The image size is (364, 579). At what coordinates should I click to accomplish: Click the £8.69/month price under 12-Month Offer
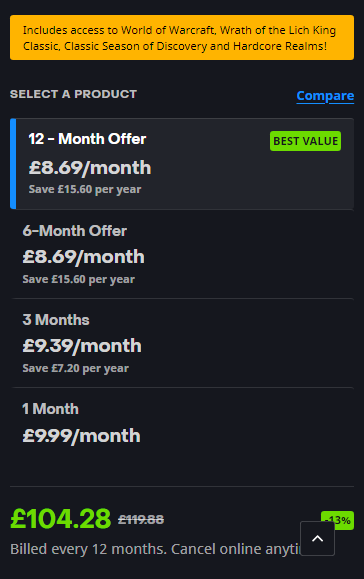(90, 168)
